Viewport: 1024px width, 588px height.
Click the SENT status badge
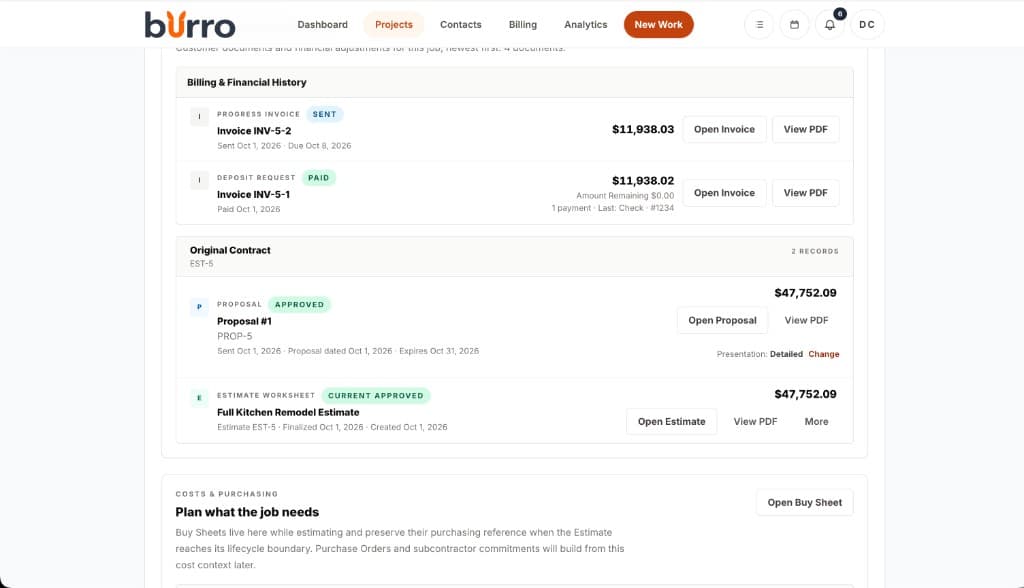pos(324,114)
